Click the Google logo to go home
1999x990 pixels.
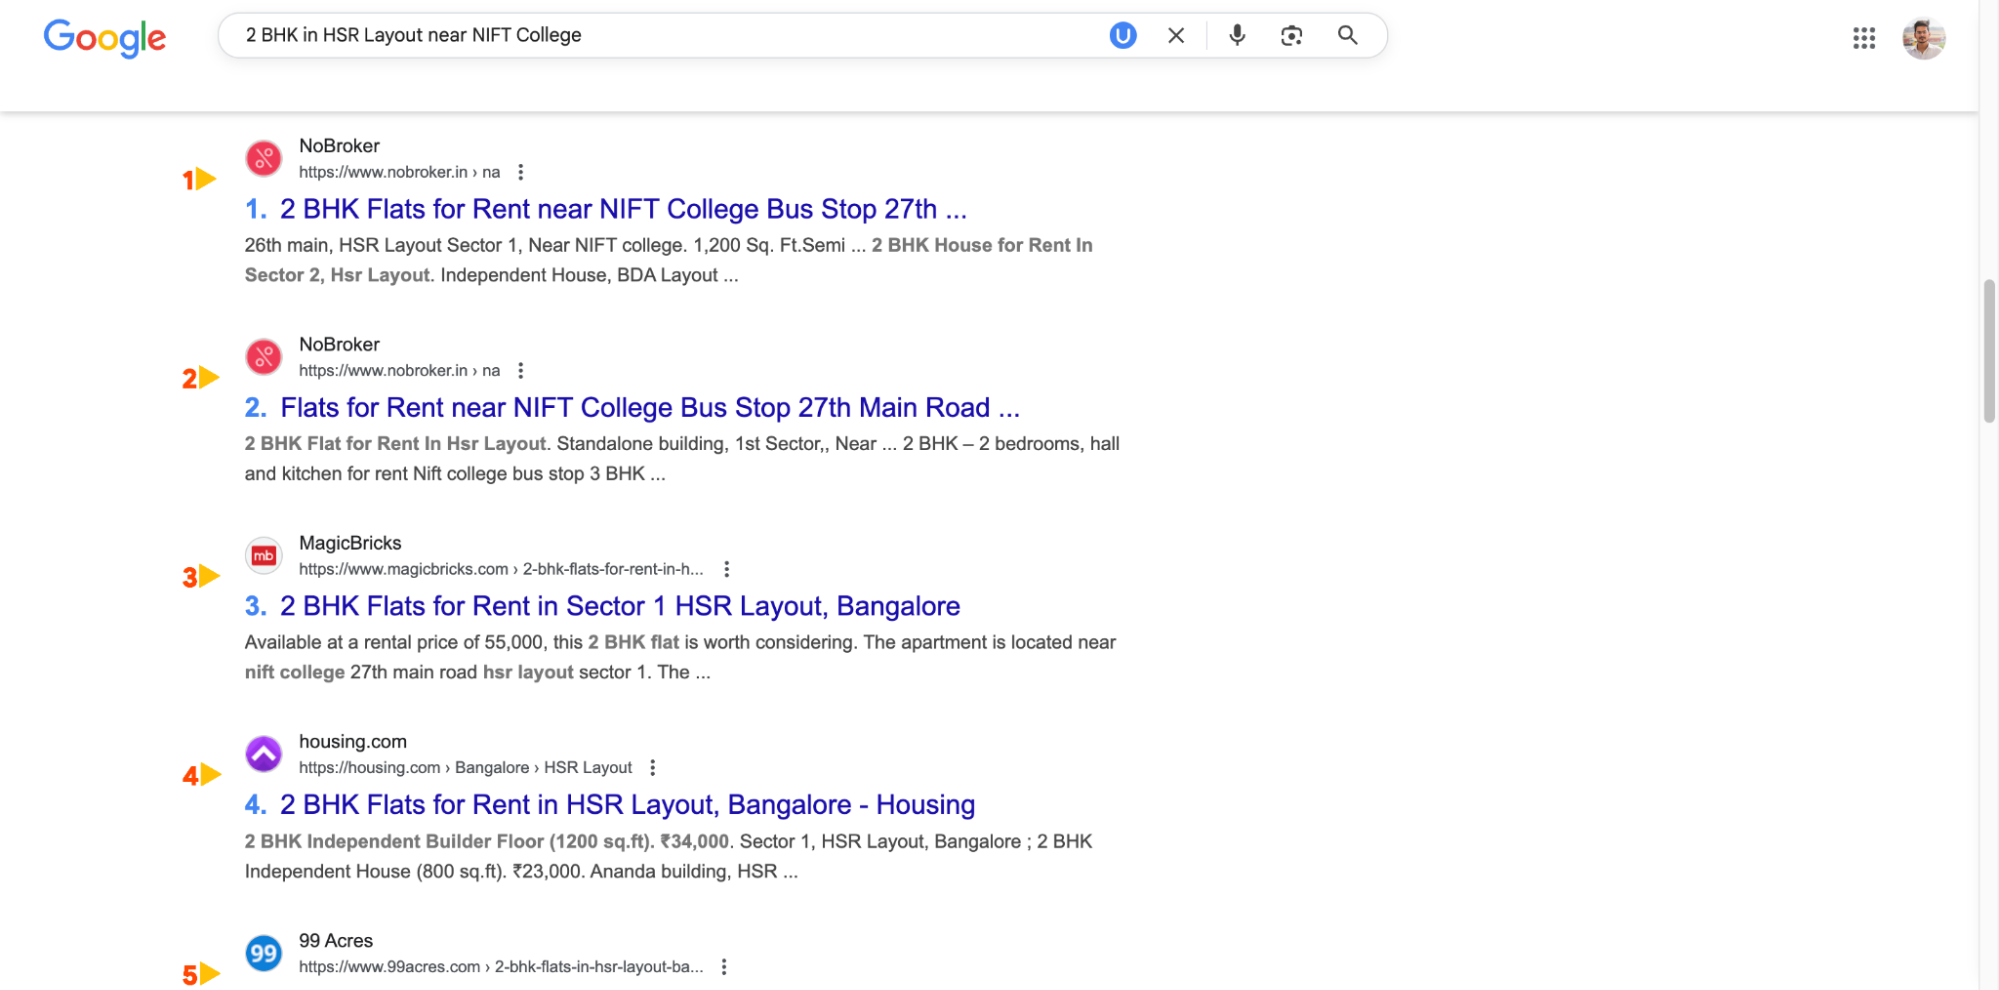tap(104, 38)
